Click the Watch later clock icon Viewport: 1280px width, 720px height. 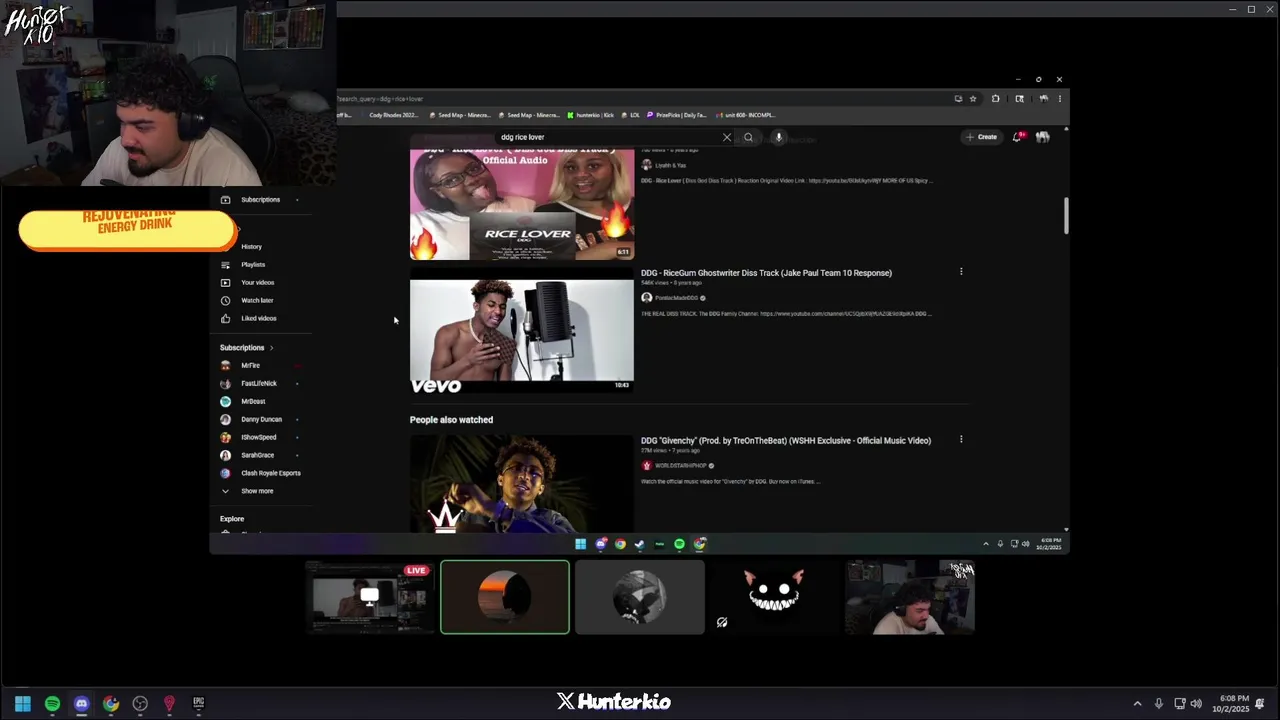[x=225, y=300]
